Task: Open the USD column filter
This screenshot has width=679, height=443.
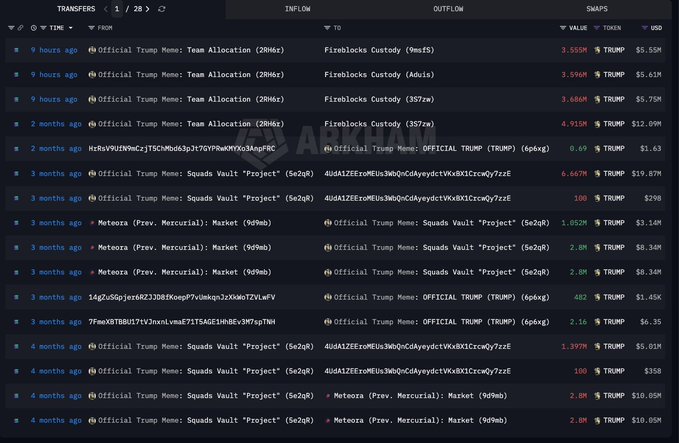Action: tap(645, 28)
